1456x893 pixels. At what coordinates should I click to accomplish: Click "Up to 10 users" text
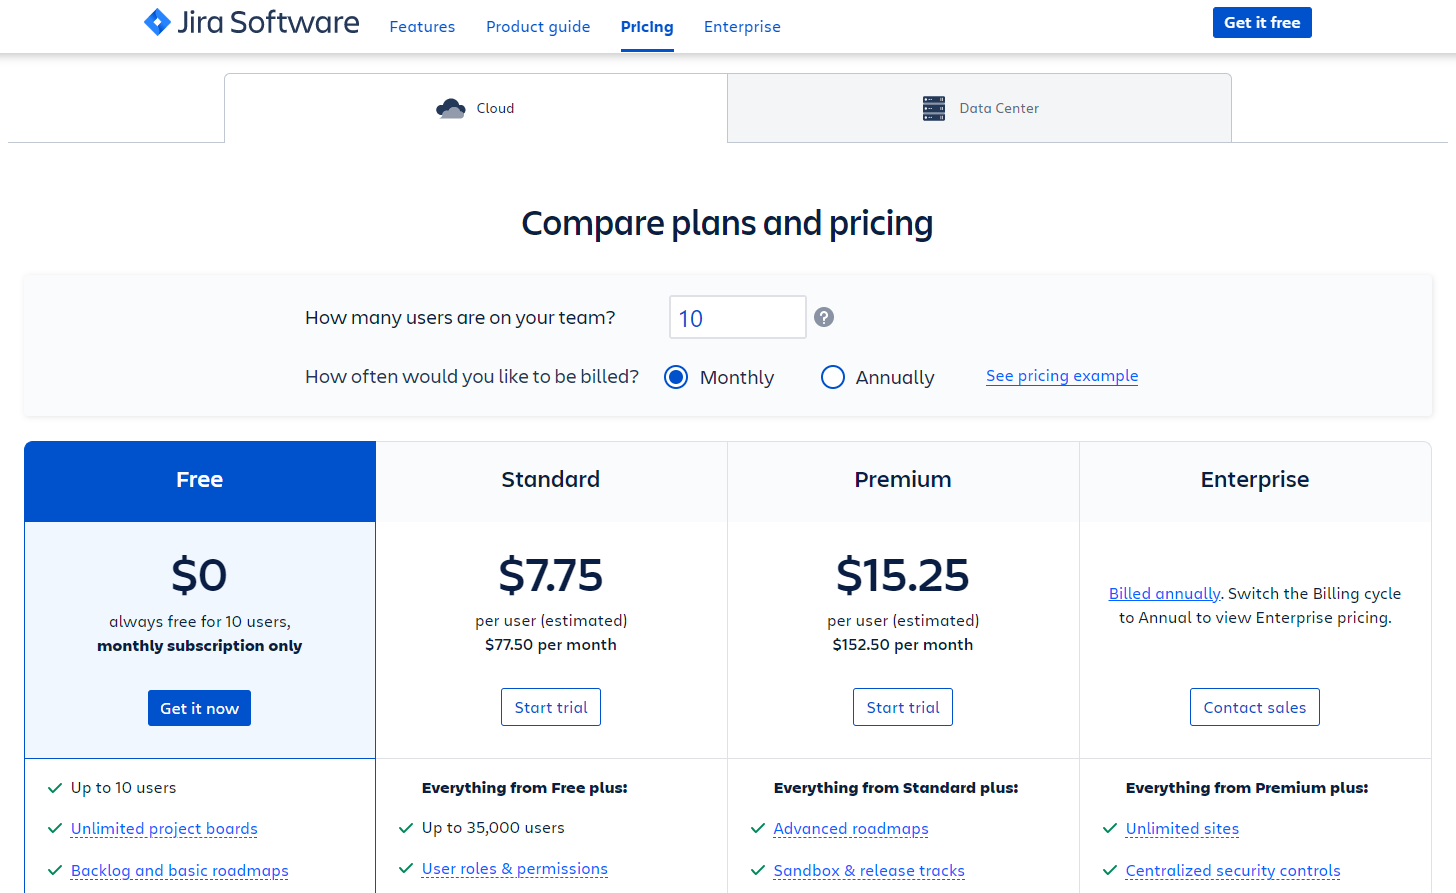pyautogui.click(x=123, y=788)
